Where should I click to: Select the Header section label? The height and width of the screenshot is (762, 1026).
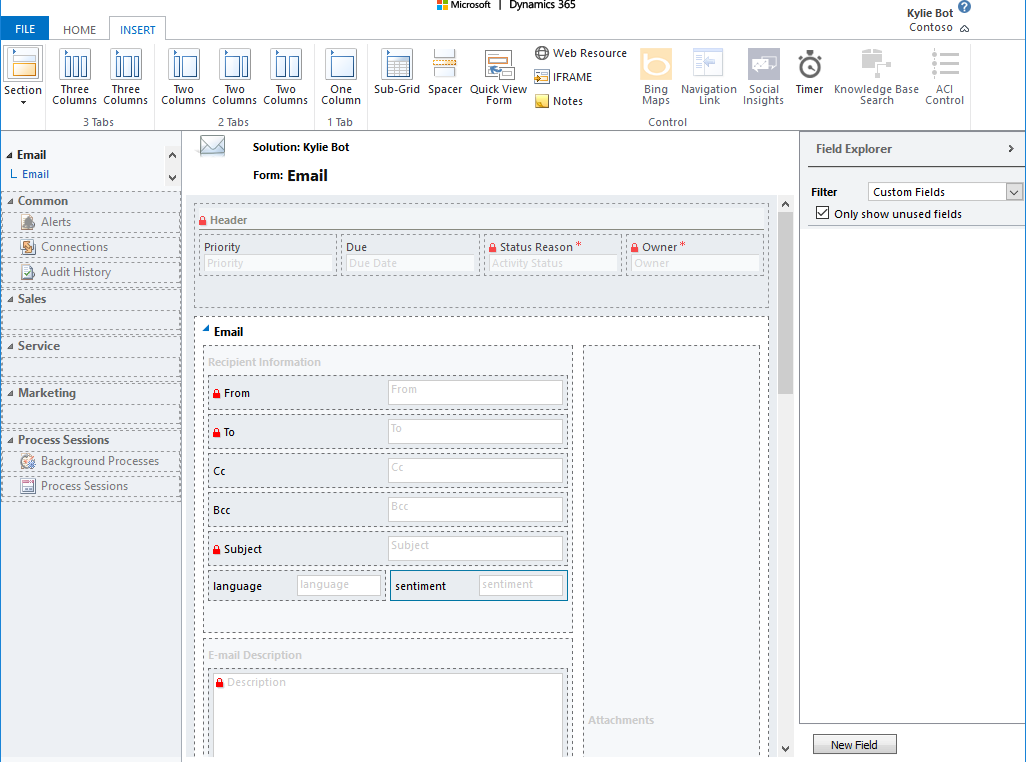pos(228,220)
